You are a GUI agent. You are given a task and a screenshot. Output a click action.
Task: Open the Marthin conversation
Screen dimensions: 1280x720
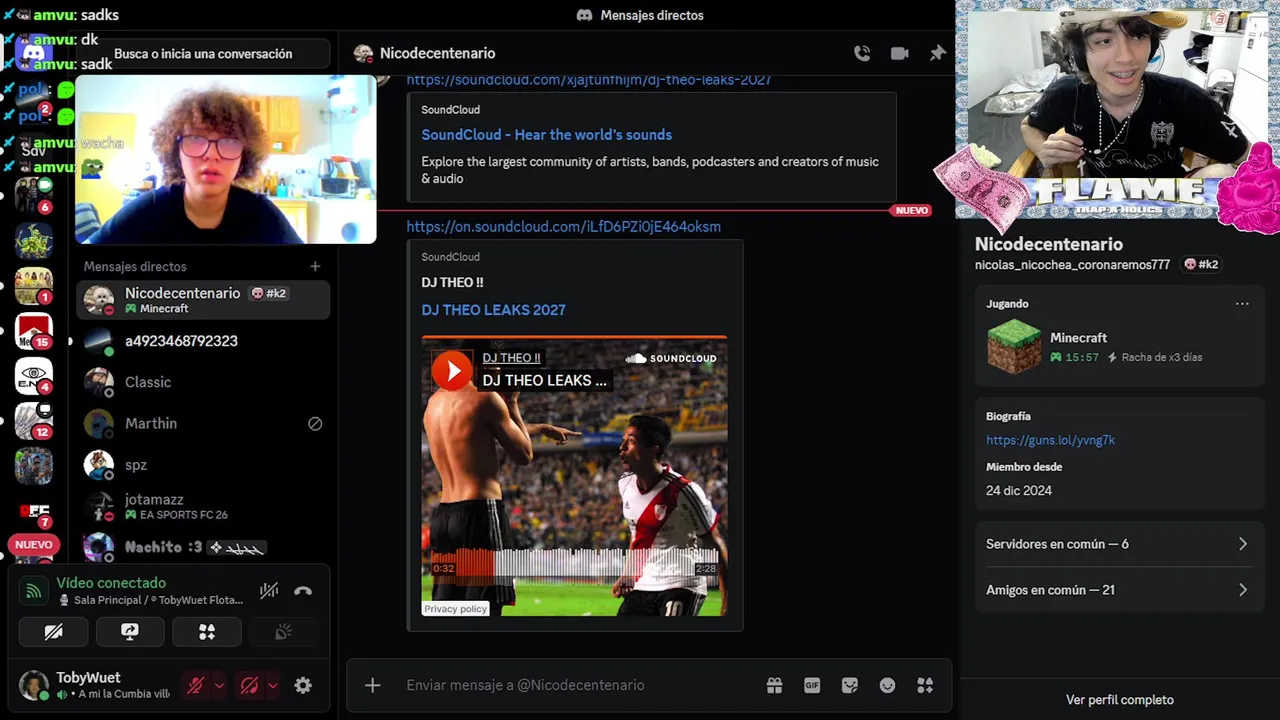tap(203, 423)
